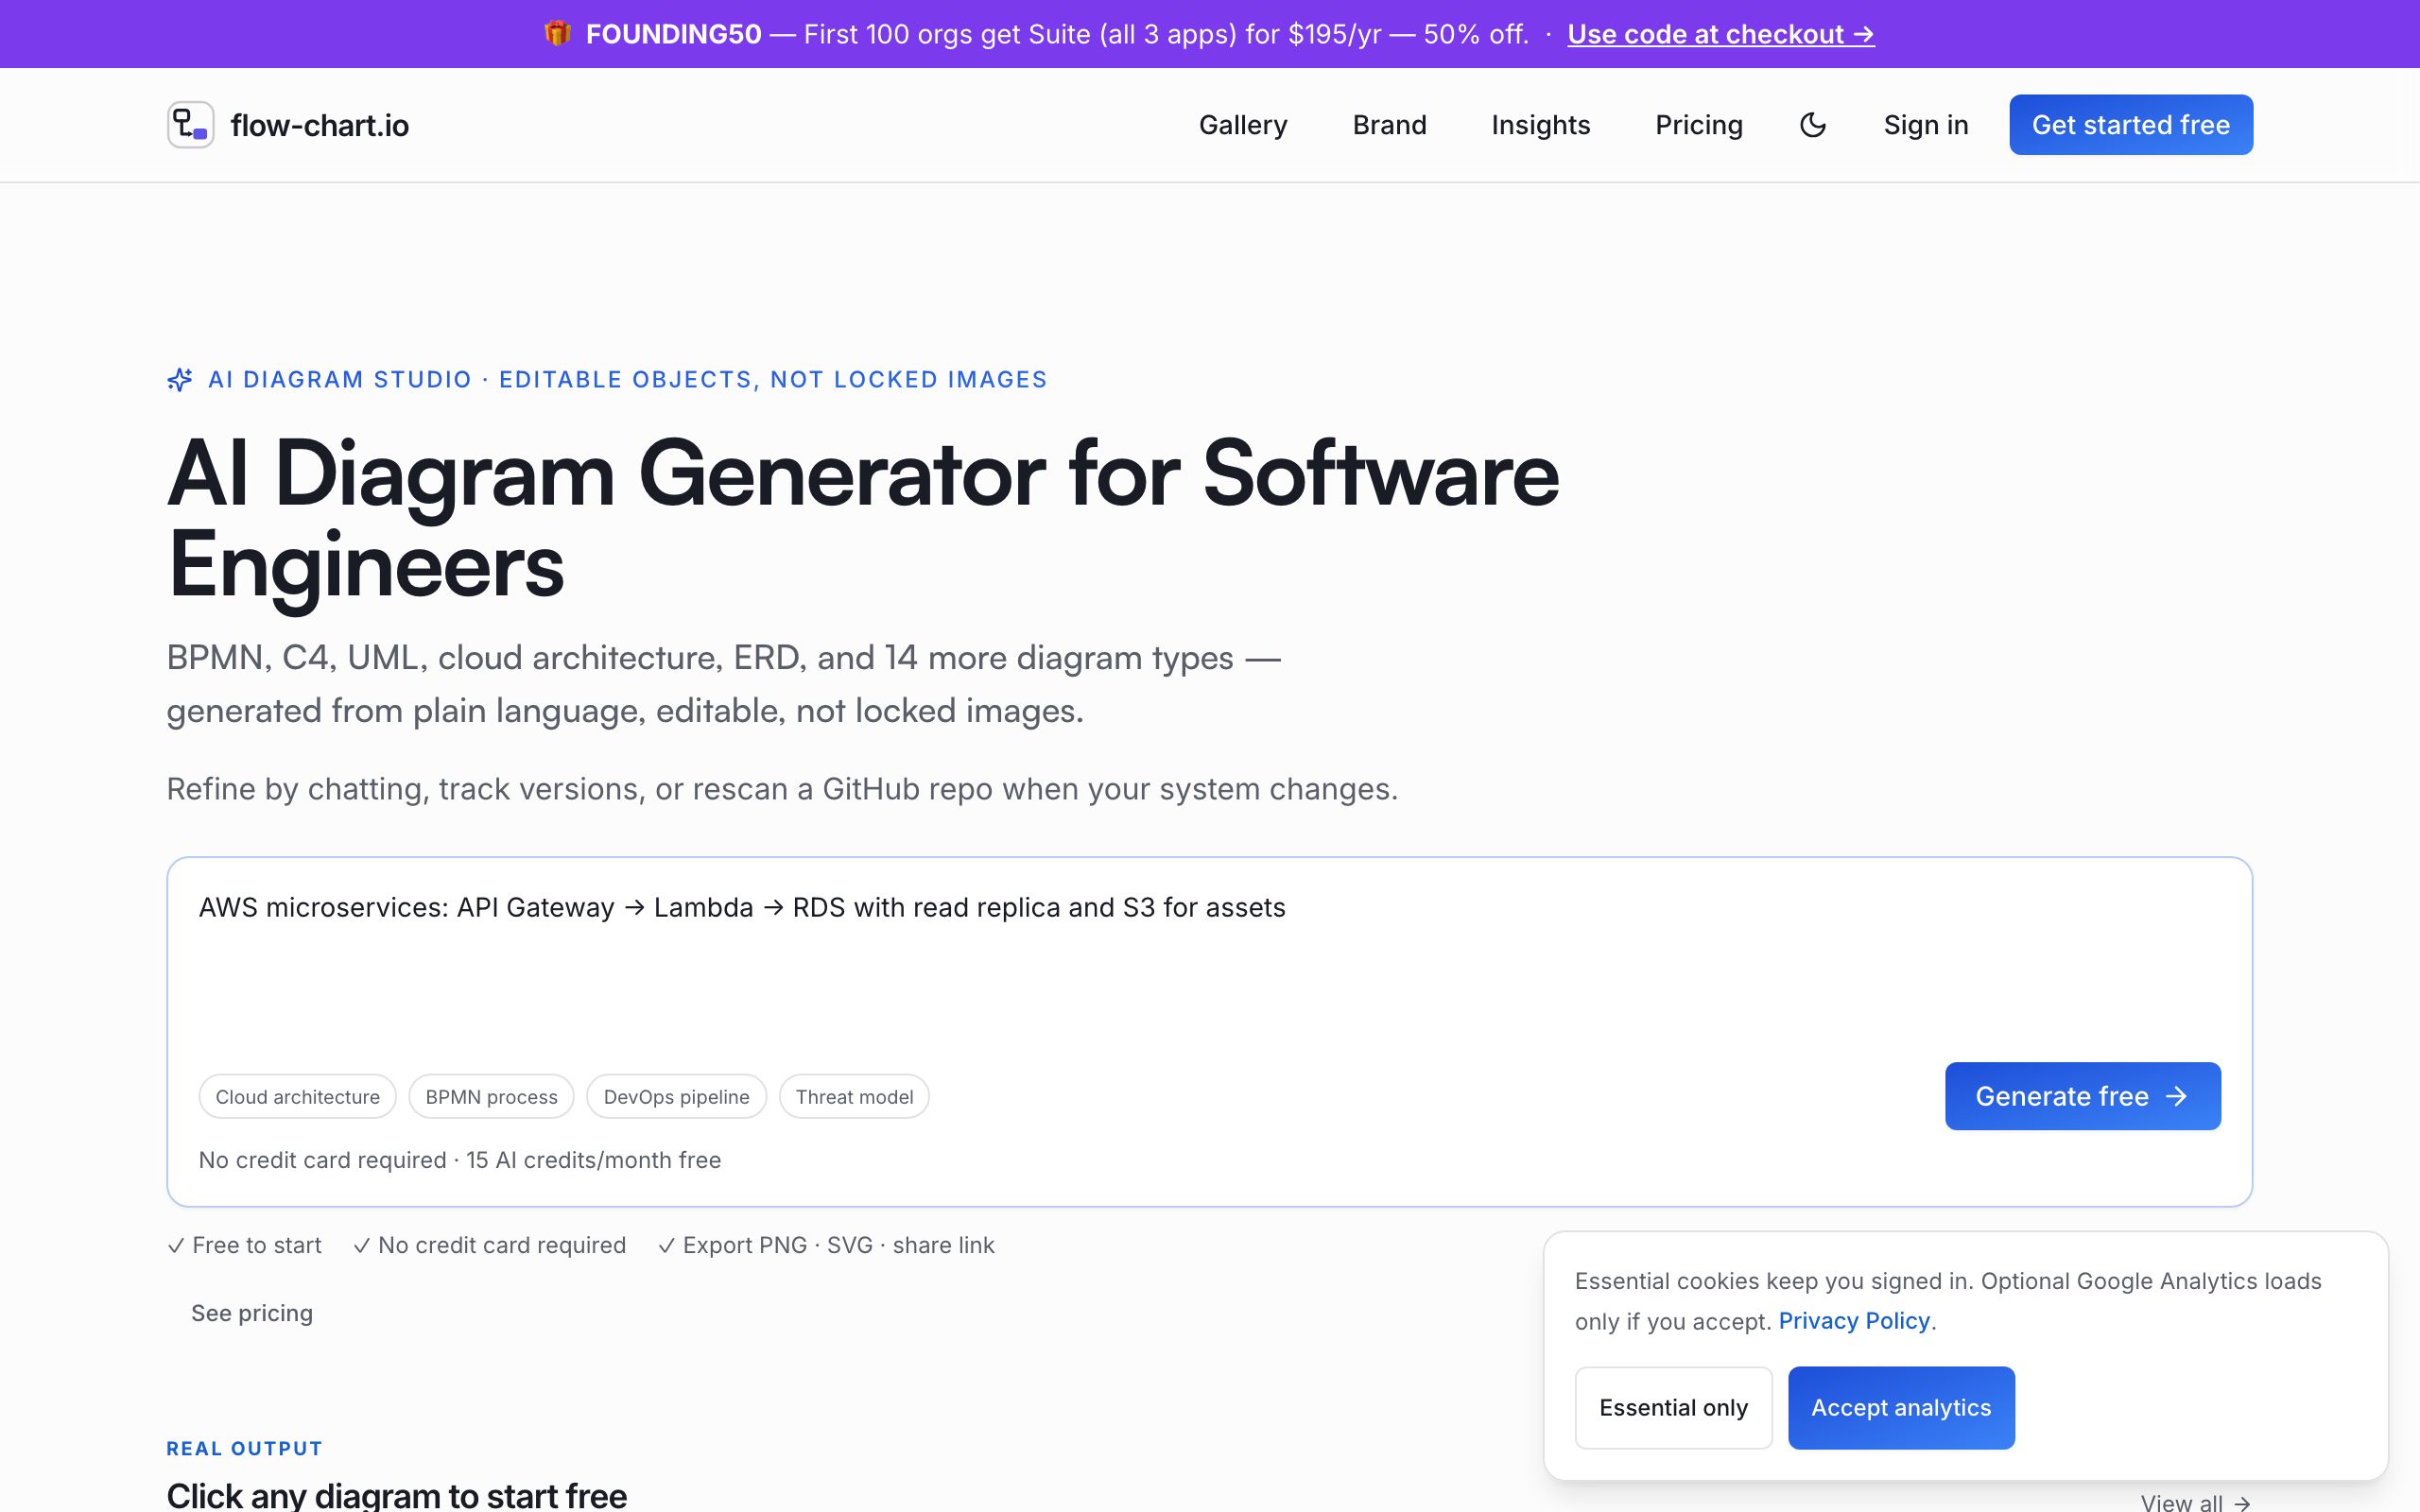Viewport: 2420px width, 1512px height.
Task: Choose the Threat model preset chip
Action: coord(854,1097)
